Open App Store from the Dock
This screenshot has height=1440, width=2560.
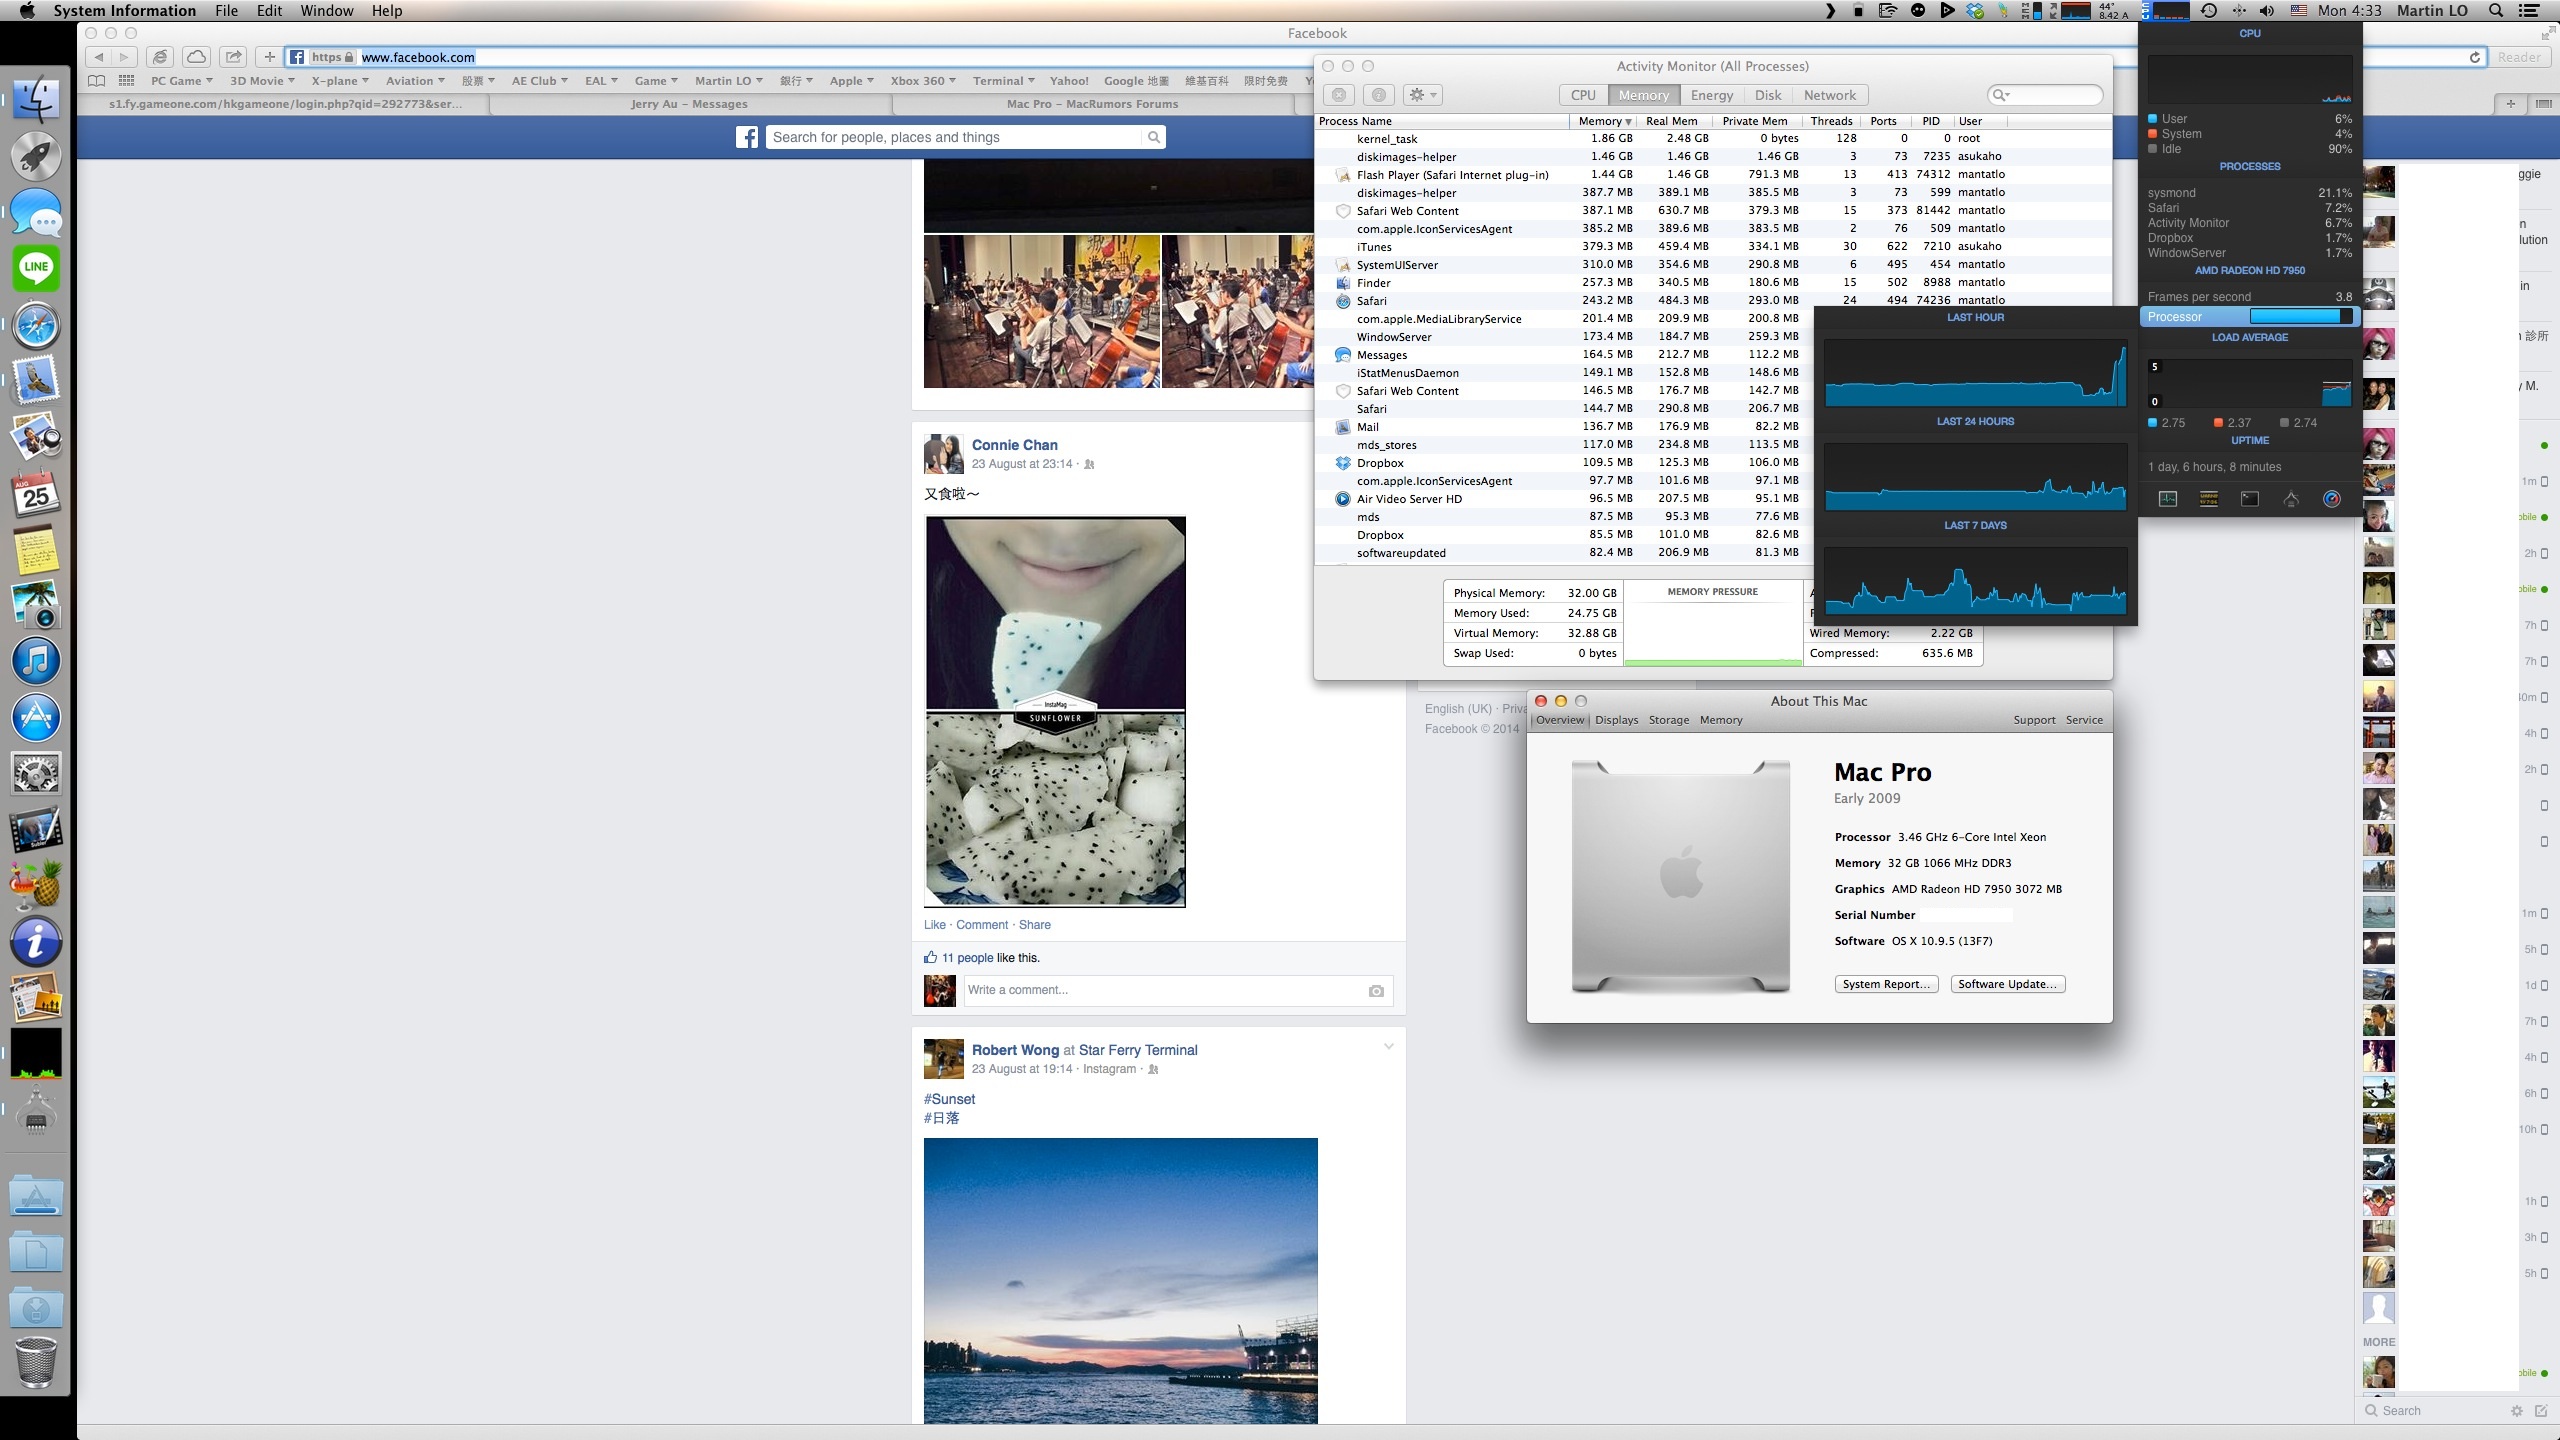[x=36, y=717]
